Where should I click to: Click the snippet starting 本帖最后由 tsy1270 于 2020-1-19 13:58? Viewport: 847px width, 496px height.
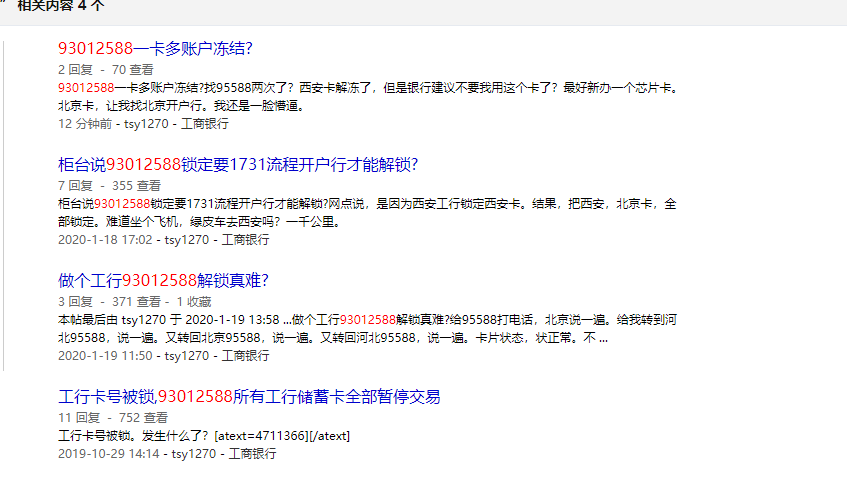(x=367, y=329)
